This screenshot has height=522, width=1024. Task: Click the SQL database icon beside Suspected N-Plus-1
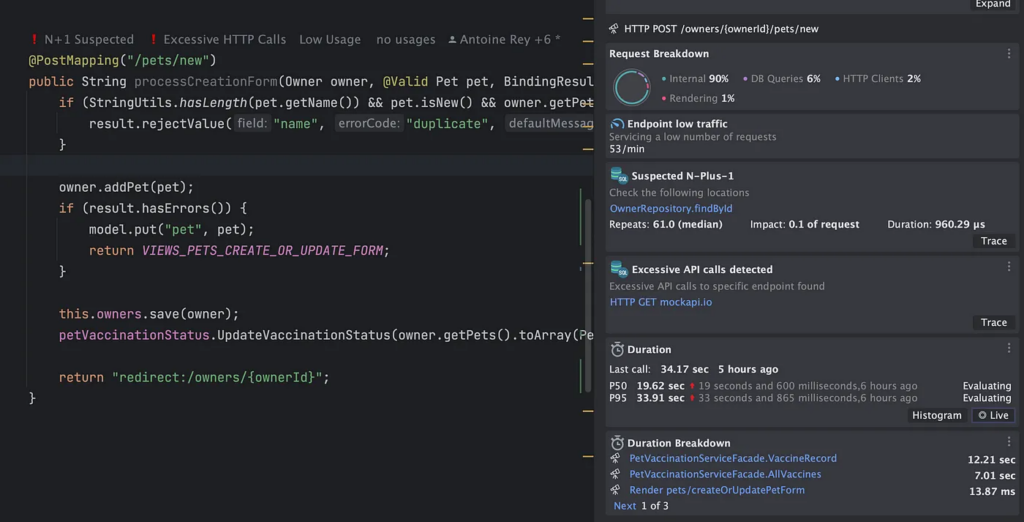[618, 175]
